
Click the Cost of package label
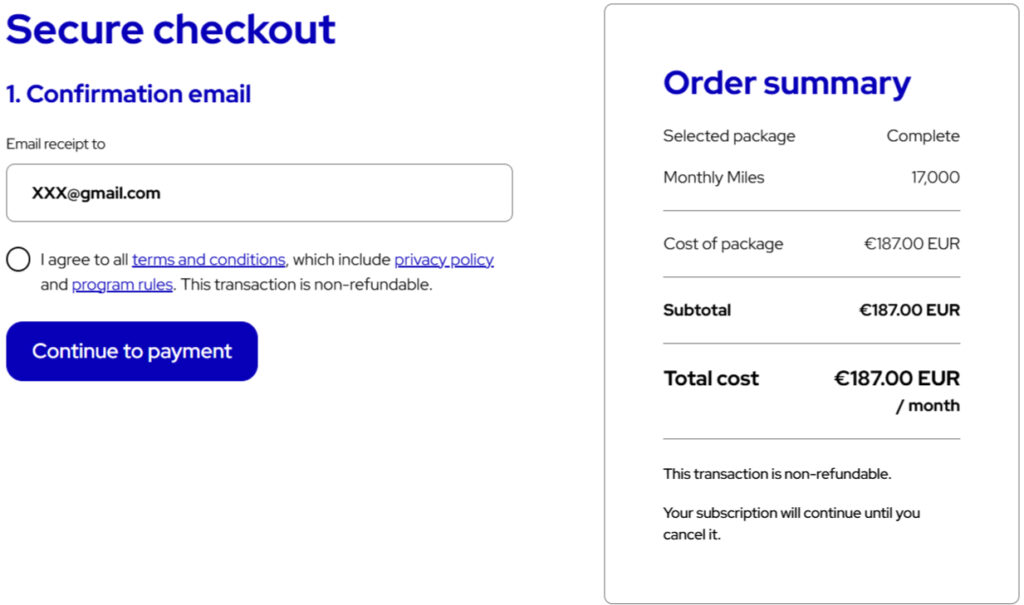723,244
